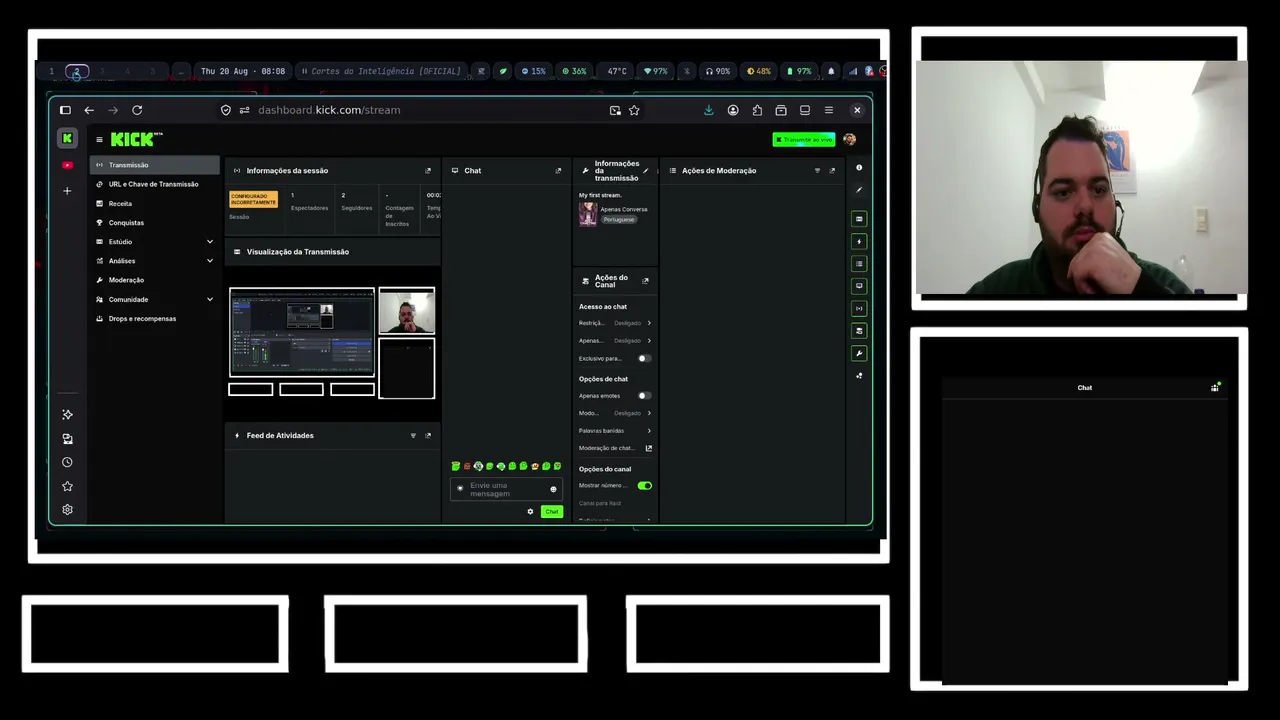Click the browser address bar URL
The height and width of the screenshot is (720, 1280).
pos(329,110)
